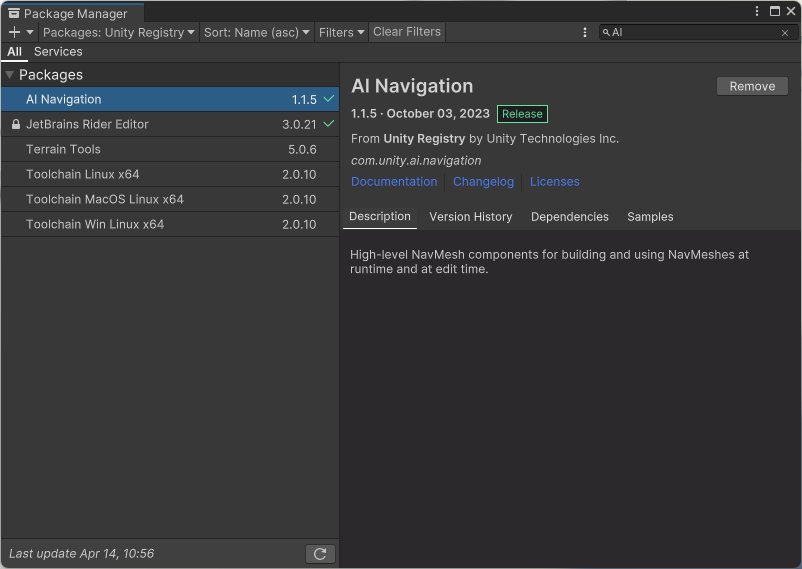Select the Toolchain Linux x64 package

[x=170, y=174]
